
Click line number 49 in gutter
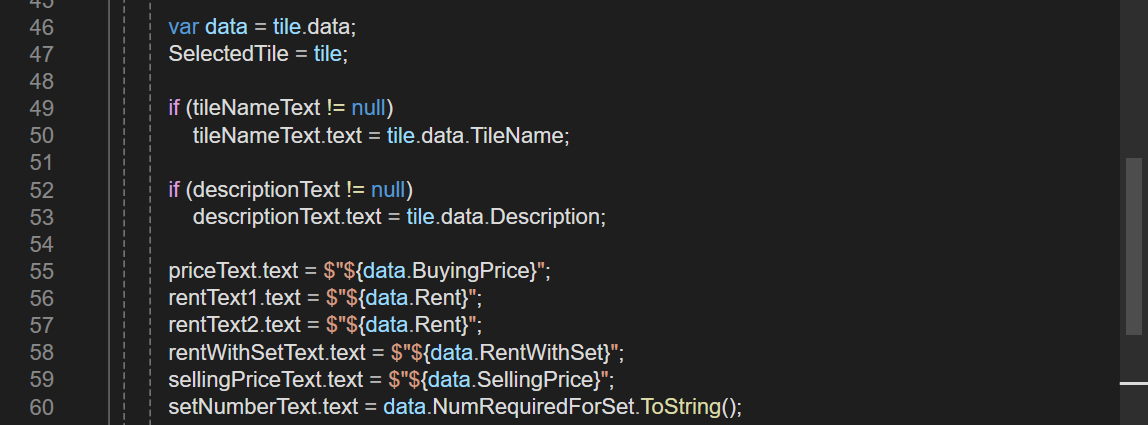[42, 108]
